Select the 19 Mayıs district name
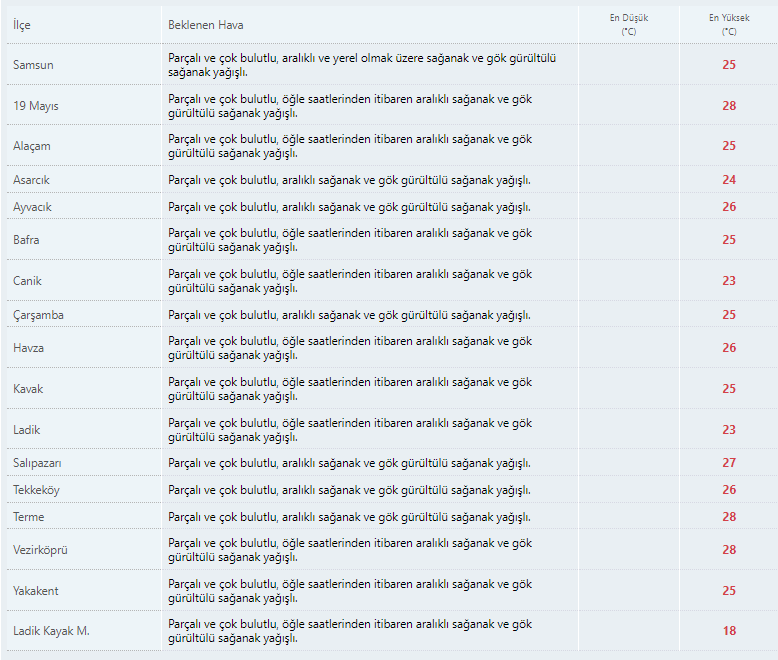The image size is (778, 660). [36, 106]
